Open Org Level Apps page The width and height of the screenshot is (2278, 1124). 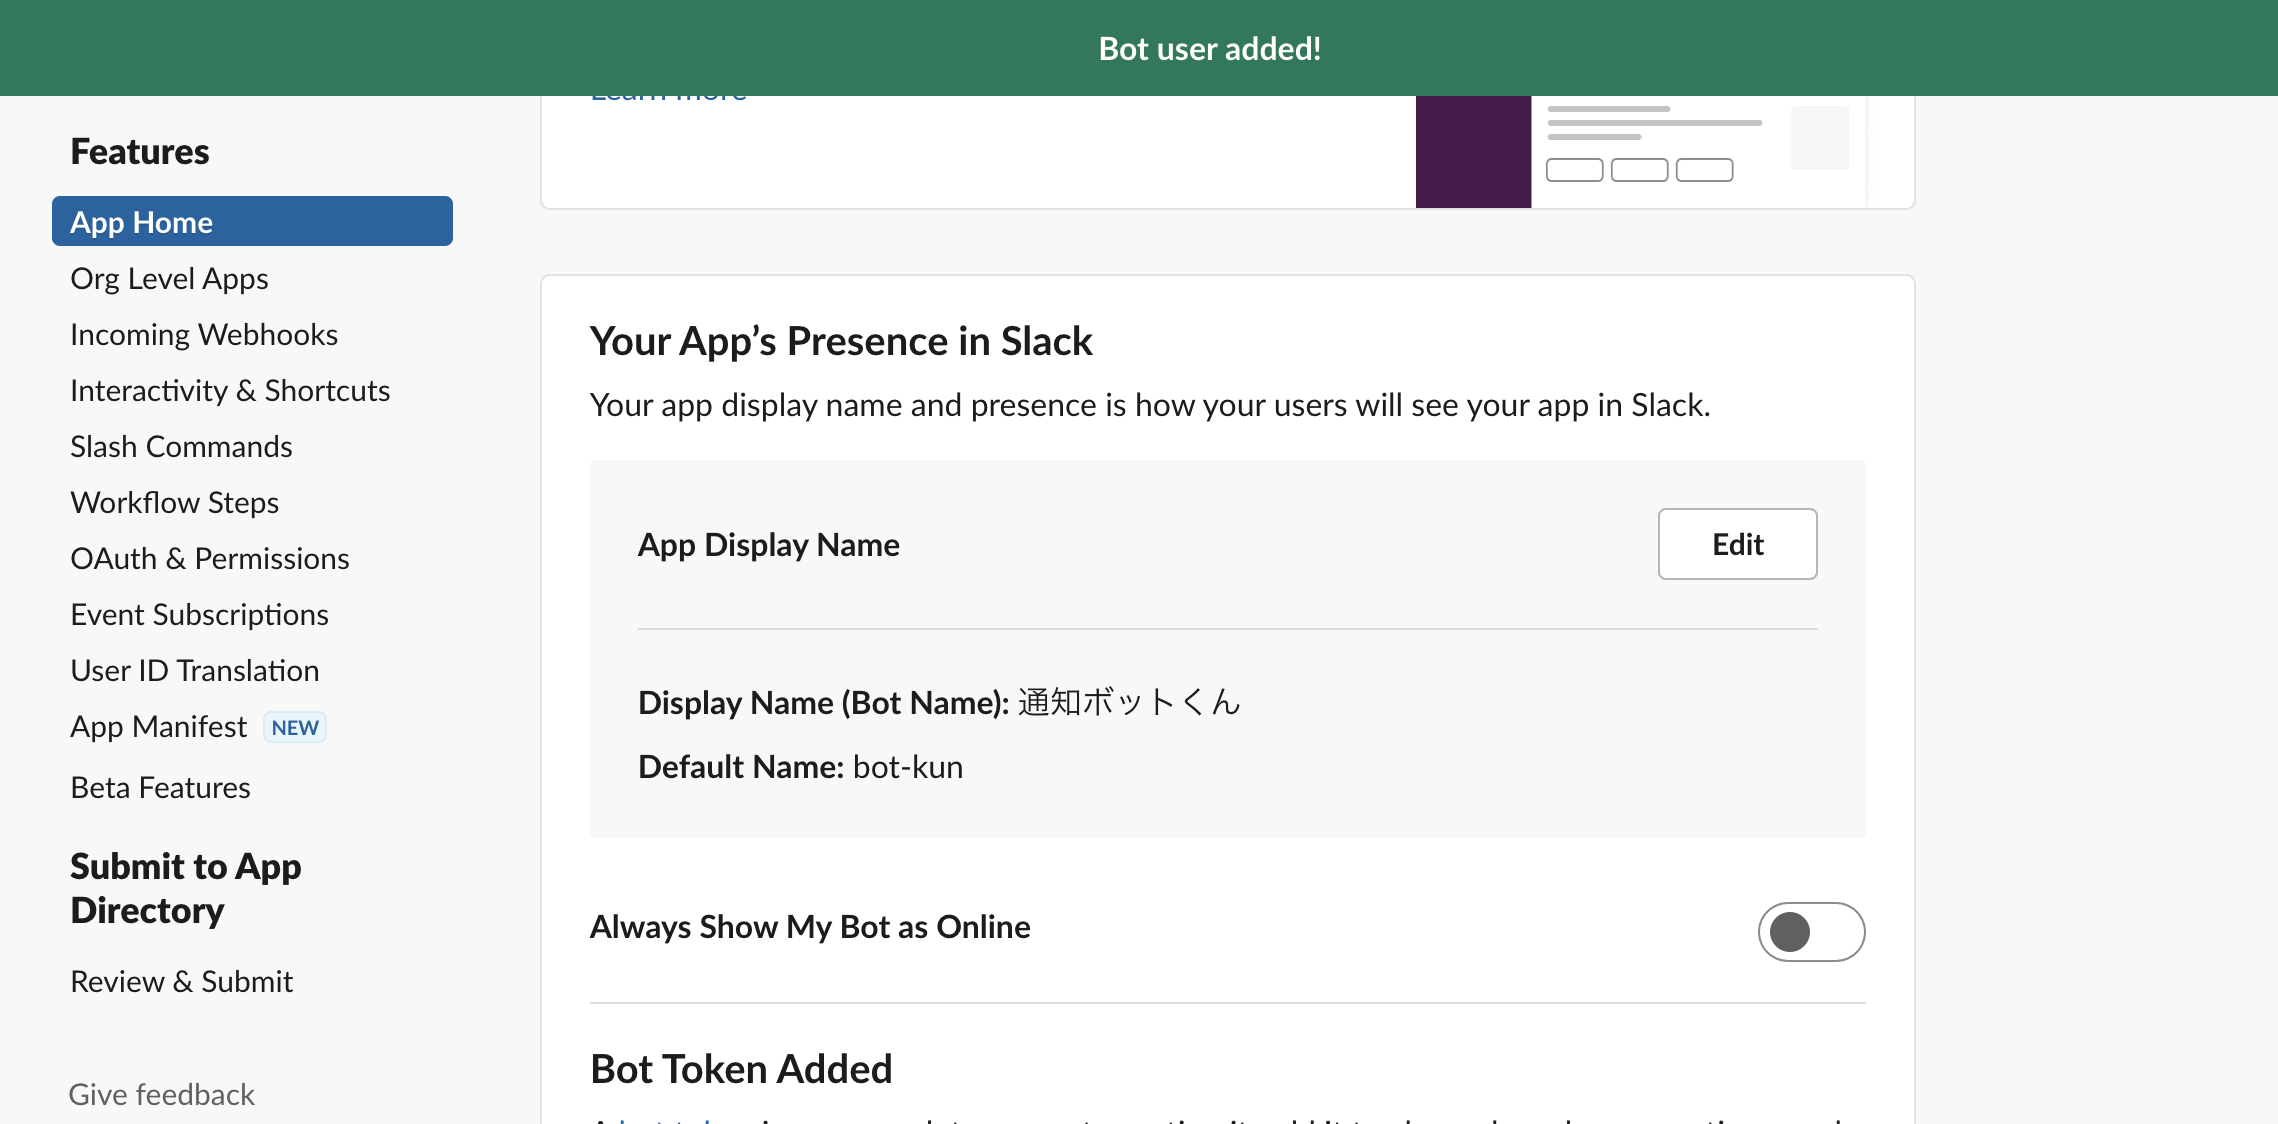point(169,278)
